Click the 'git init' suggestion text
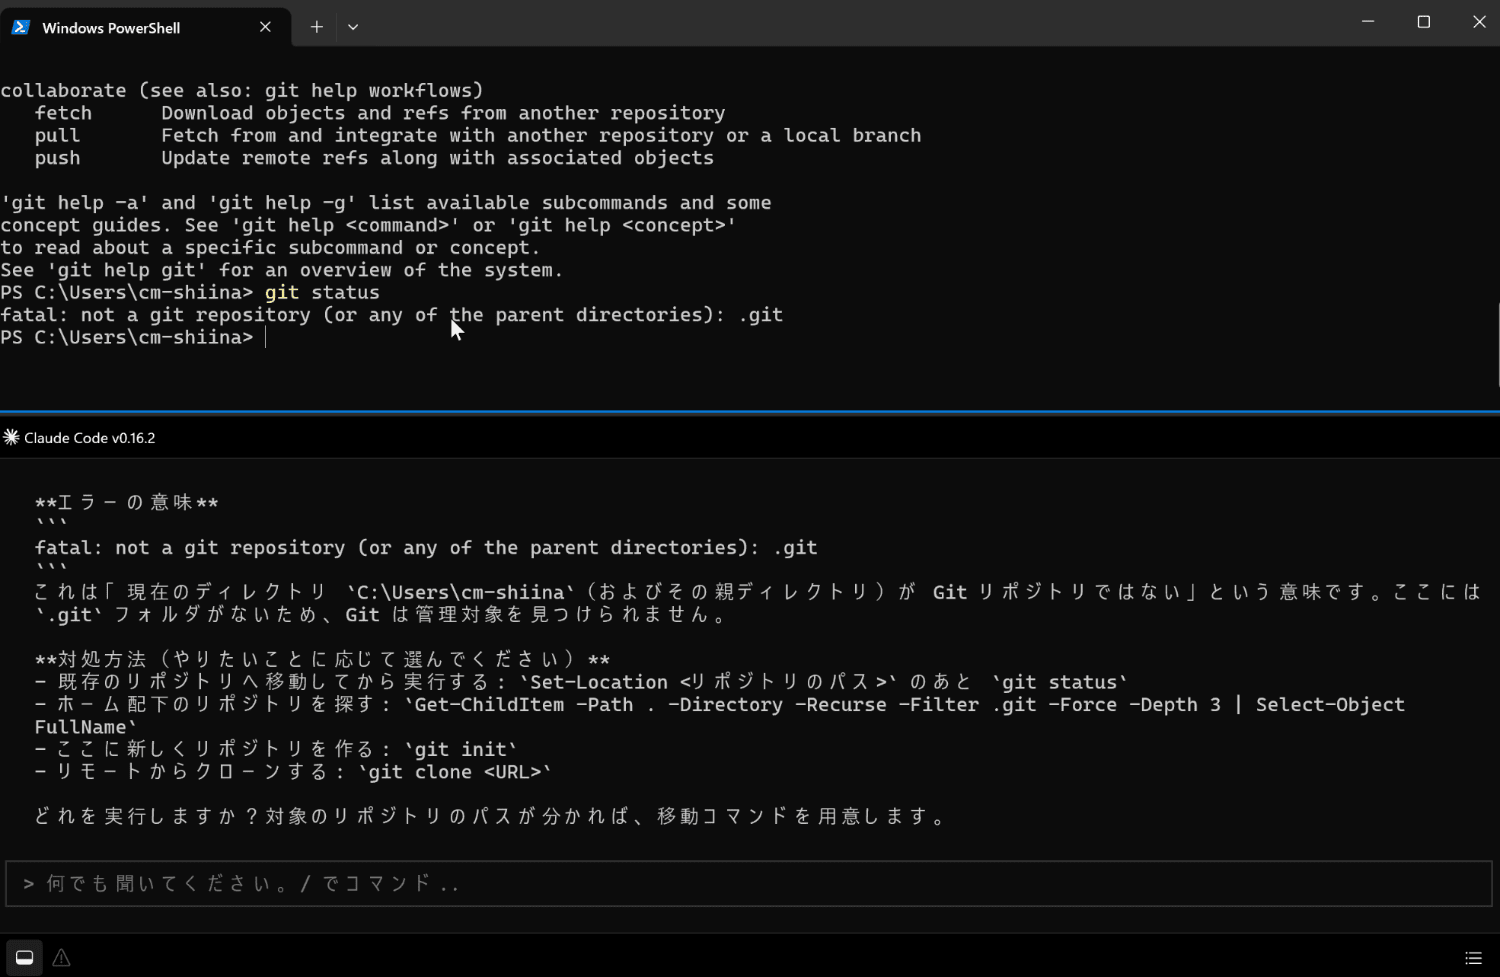Viewport: 1500px width, 977px height. click(461, 749)
